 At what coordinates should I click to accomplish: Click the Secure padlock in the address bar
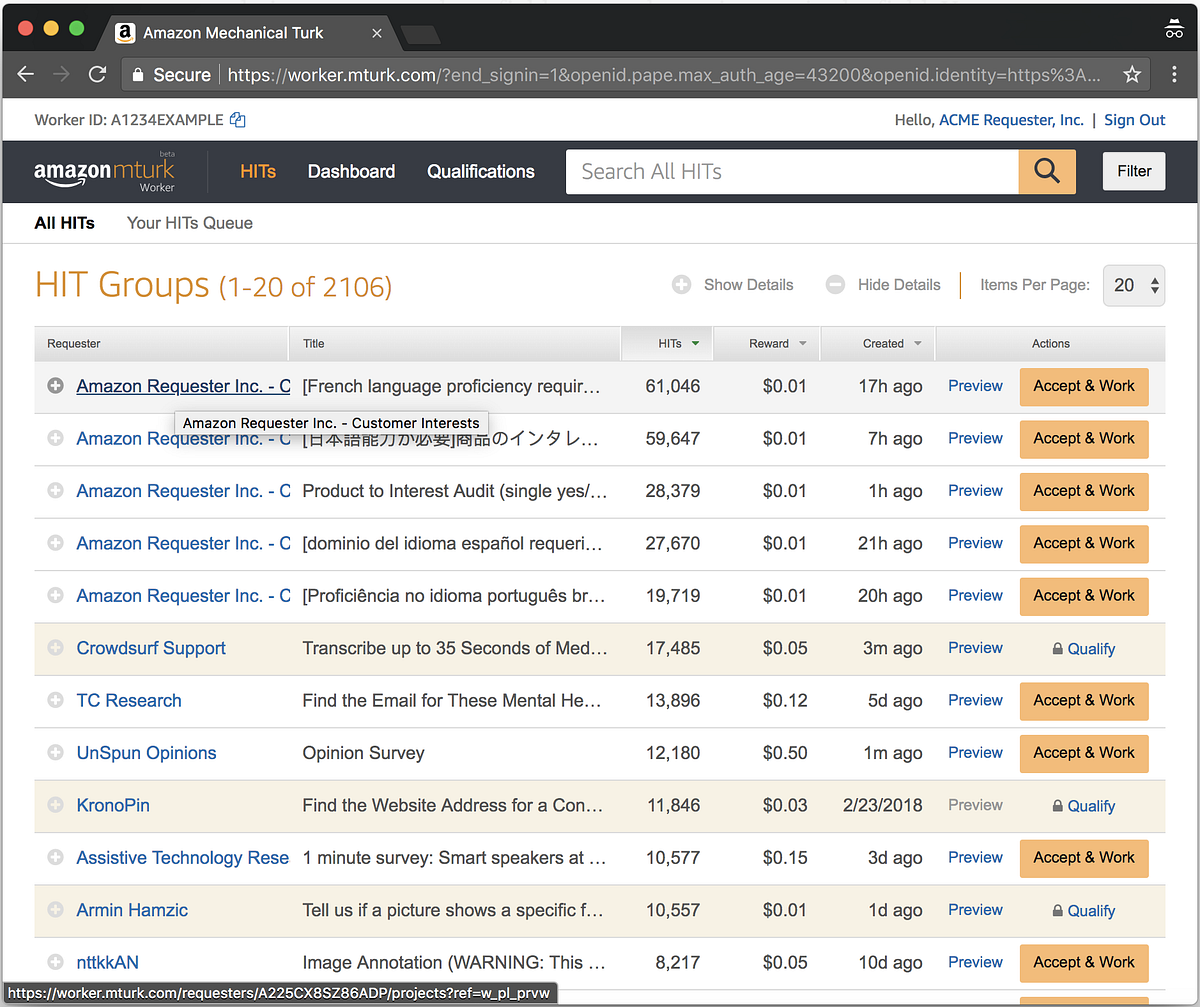(136, 74)
